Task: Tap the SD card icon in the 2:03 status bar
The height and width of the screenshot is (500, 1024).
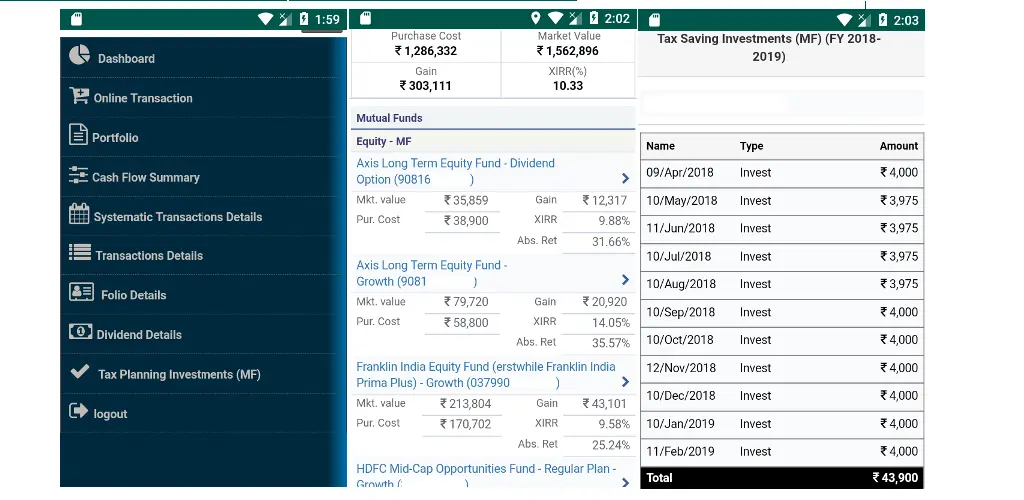Action: click(655, 20)
